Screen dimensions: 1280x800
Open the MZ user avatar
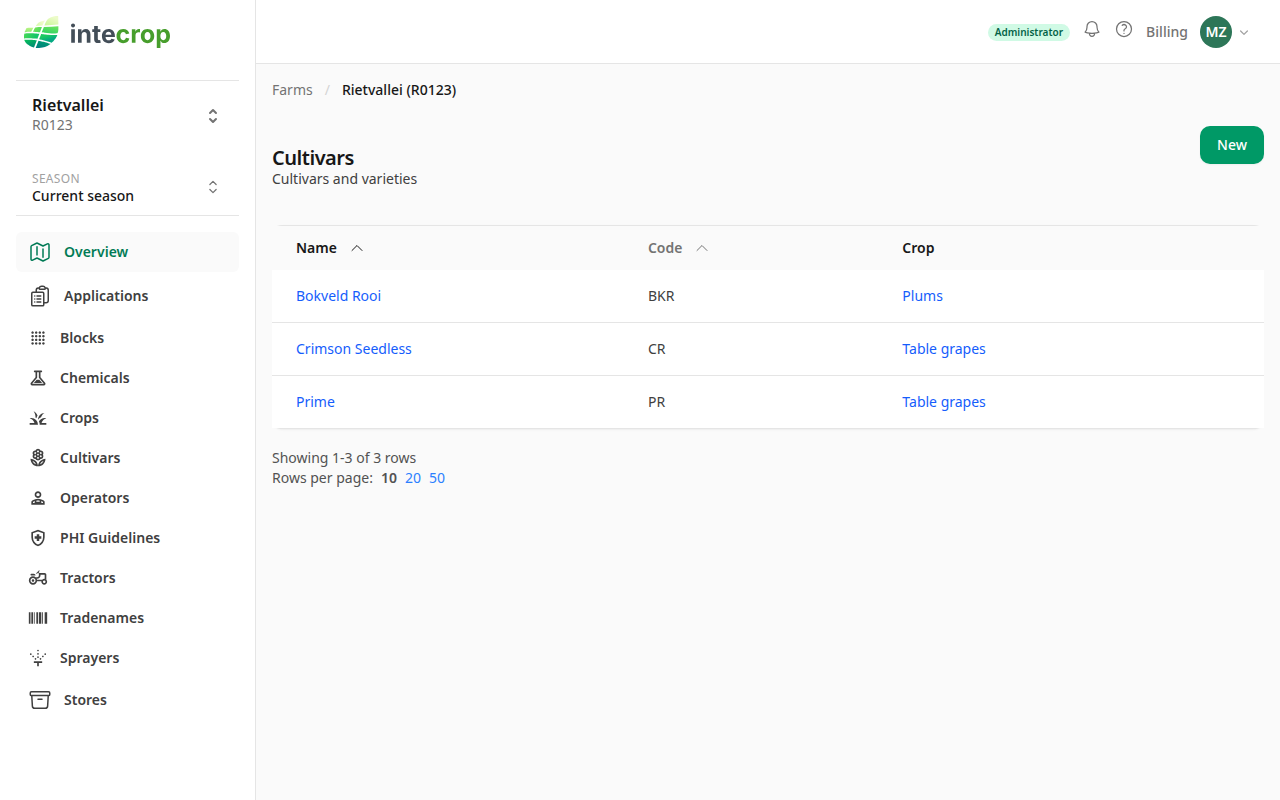tap(1216, 32)
